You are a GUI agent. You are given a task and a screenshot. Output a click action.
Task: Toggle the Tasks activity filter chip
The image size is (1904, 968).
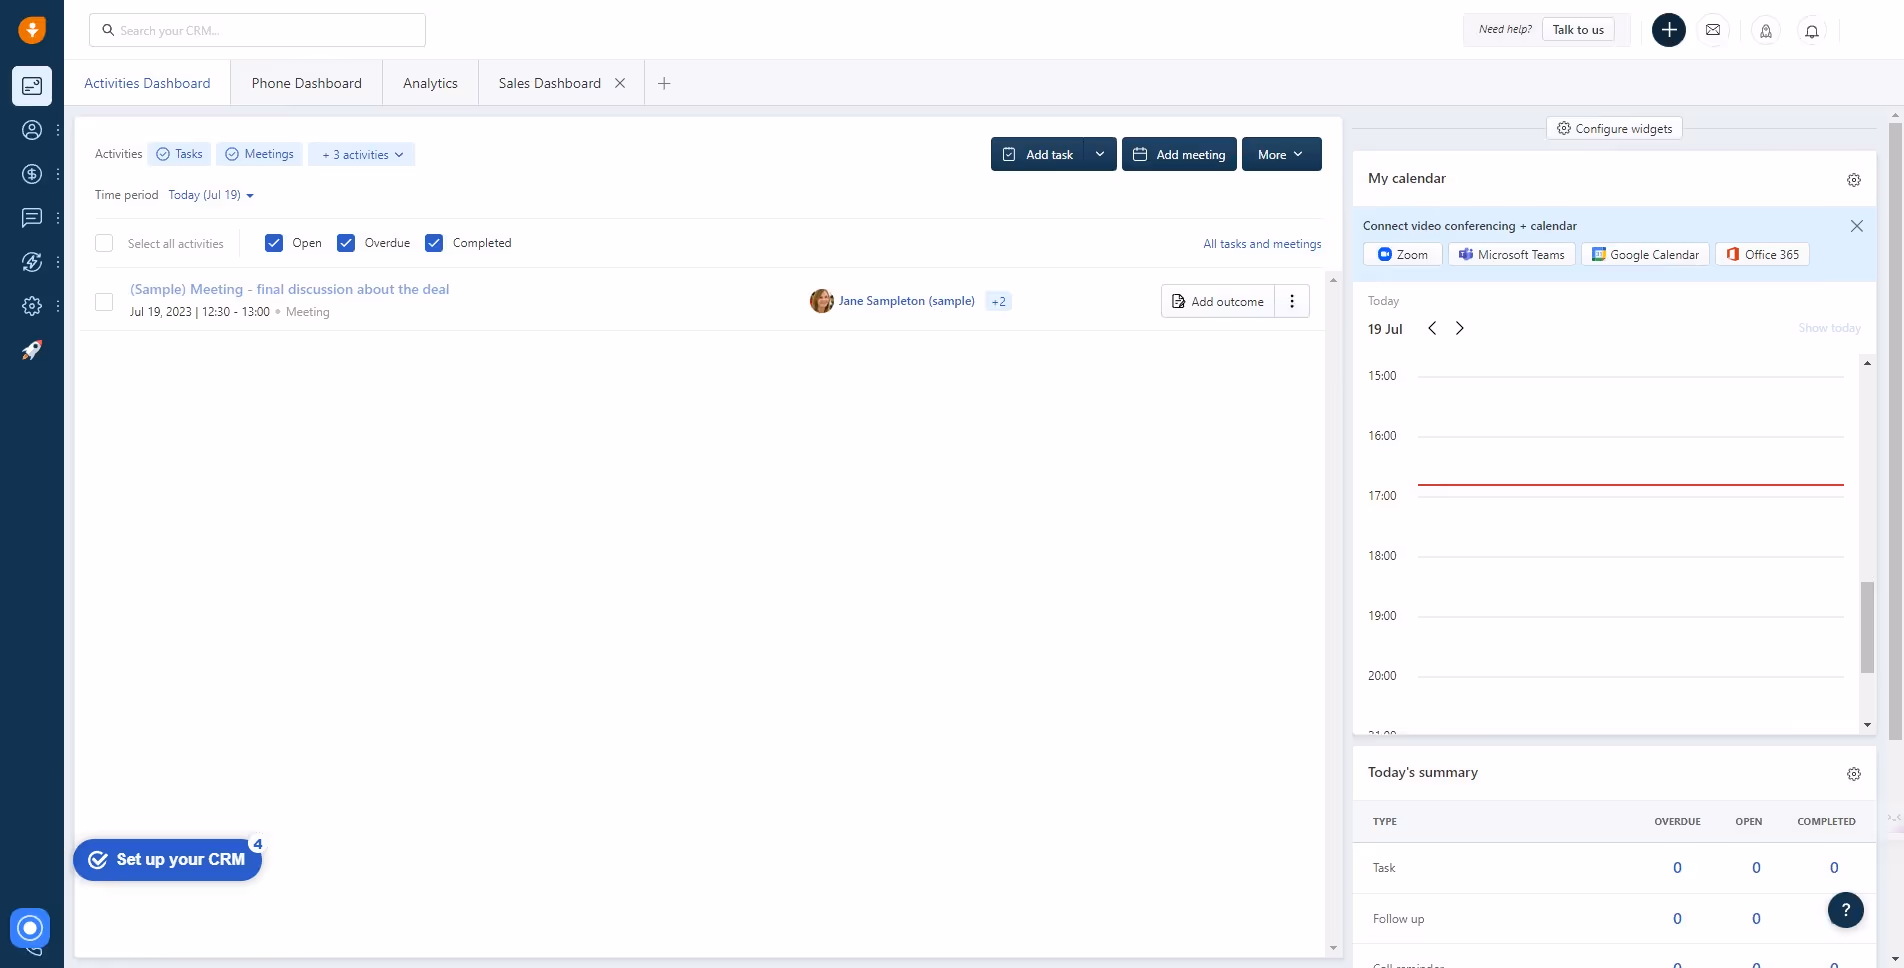[179, 154]
